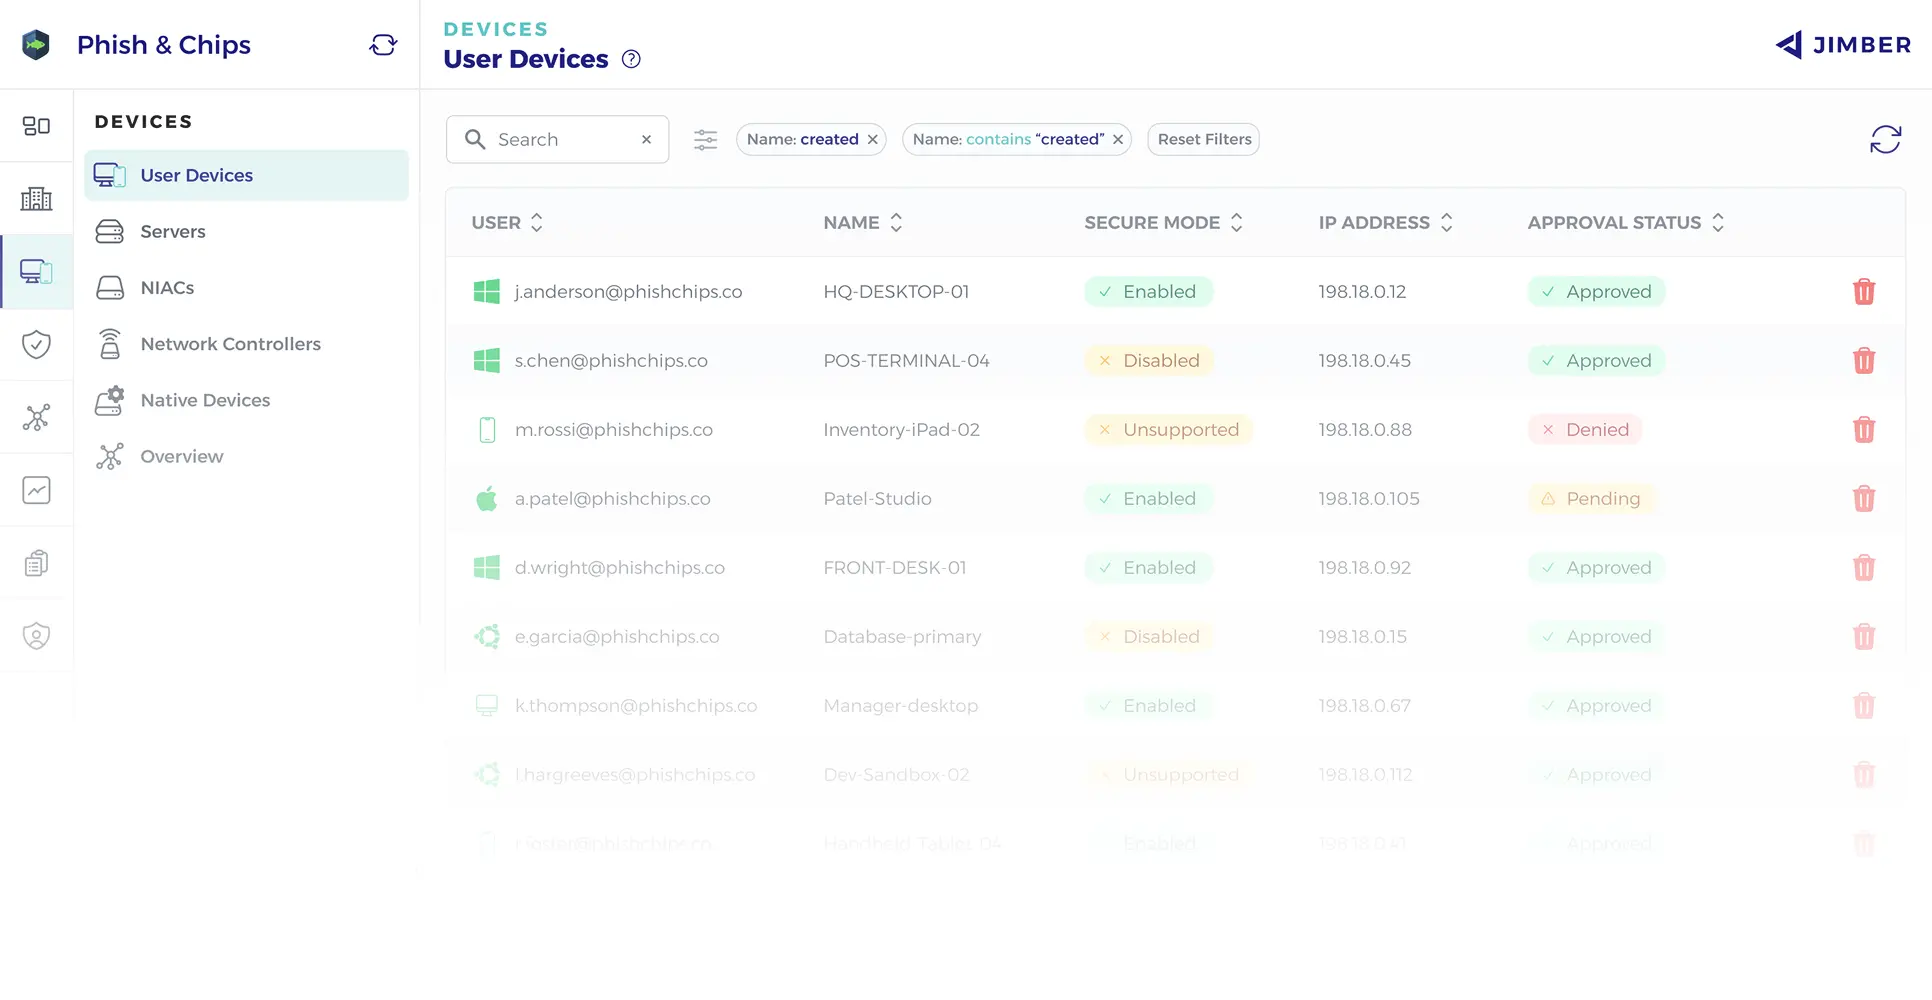Clear the search field text
Screen dimensions: 1932x1000
click(647, 140)
